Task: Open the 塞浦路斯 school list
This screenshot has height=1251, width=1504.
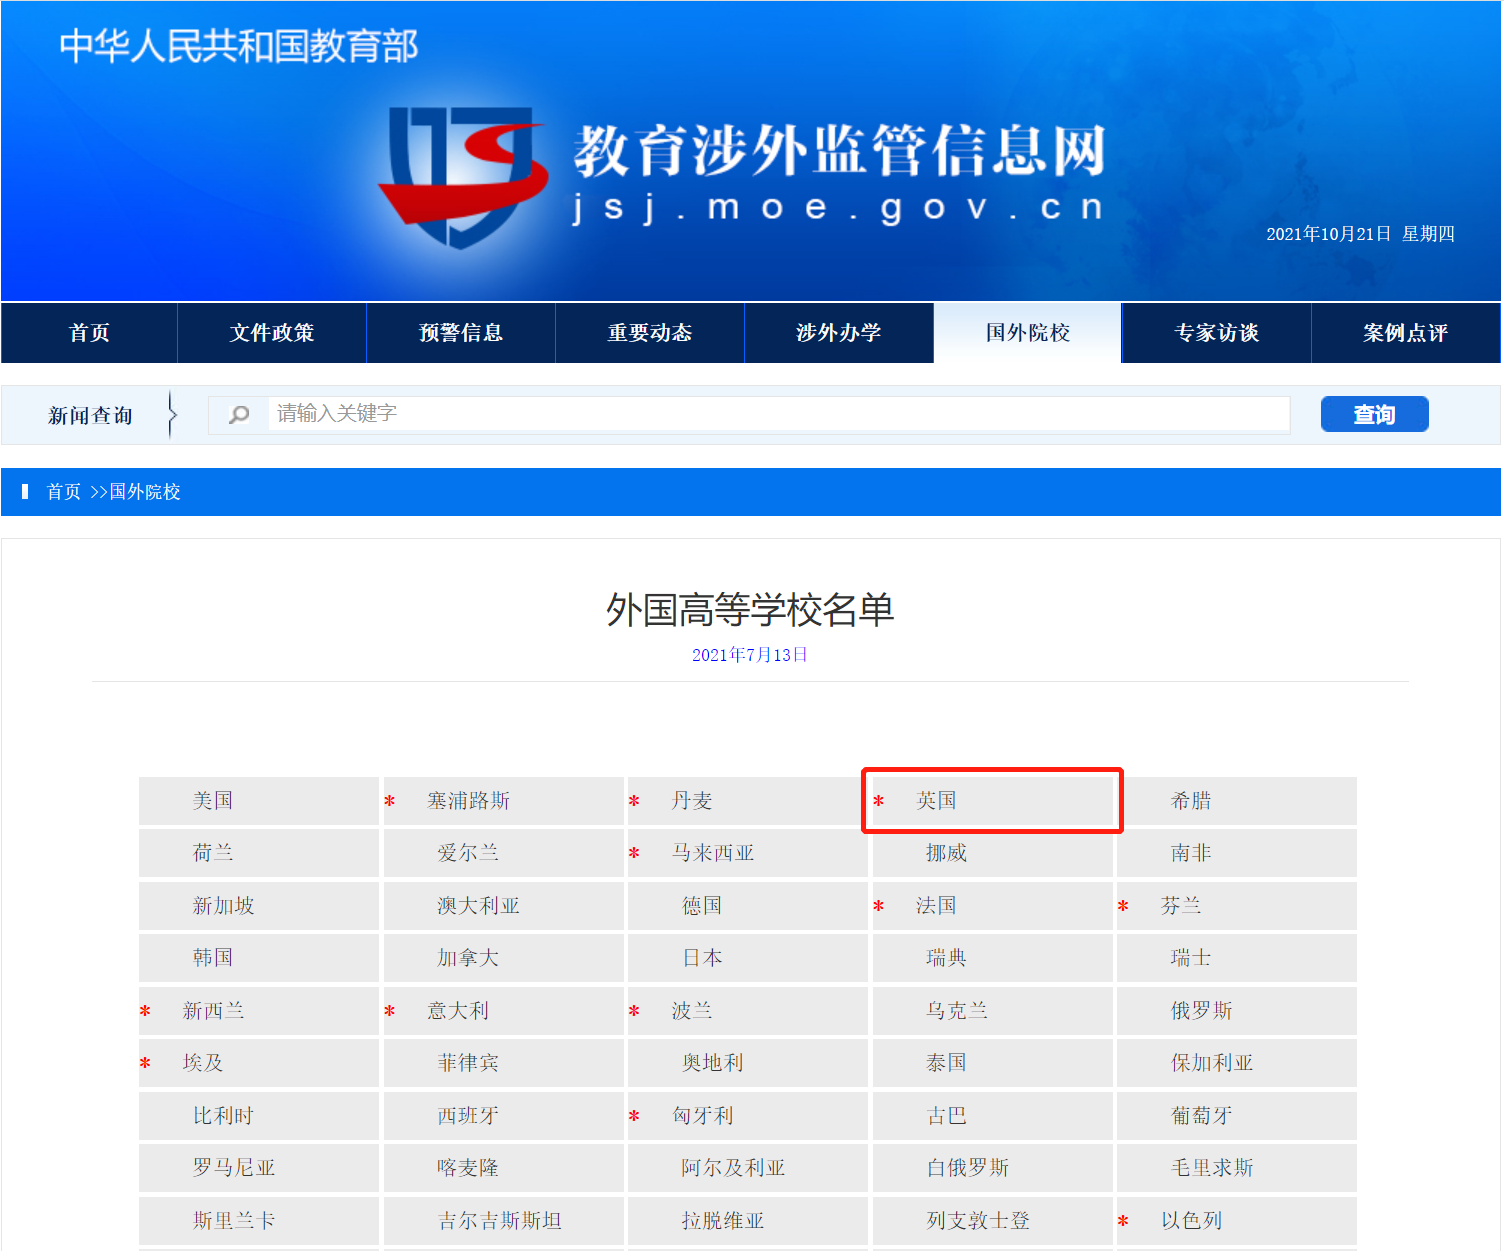Action: [x=469, y=801]
